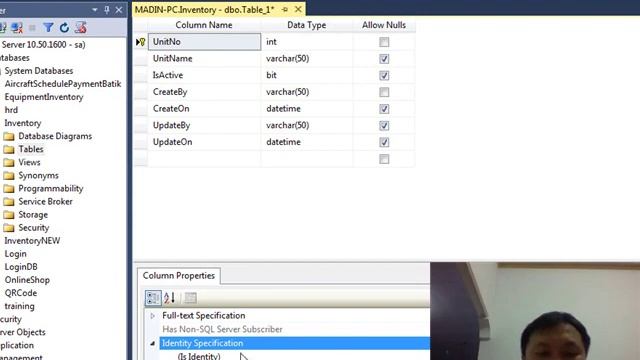Viewport: 640px width, 360px height.
Task: Select Server Objects node
Action: (x=23, y=332)
